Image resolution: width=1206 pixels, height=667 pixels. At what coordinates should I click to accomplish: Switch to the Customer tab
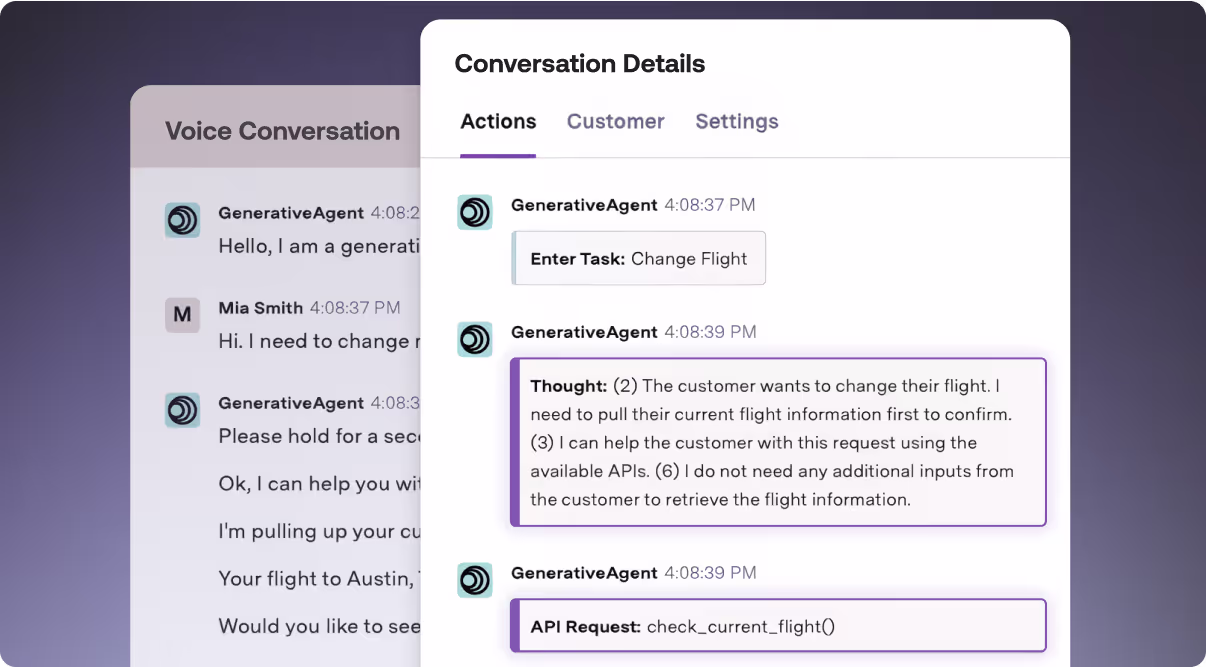pyautogui.click(x=615, y=121)
